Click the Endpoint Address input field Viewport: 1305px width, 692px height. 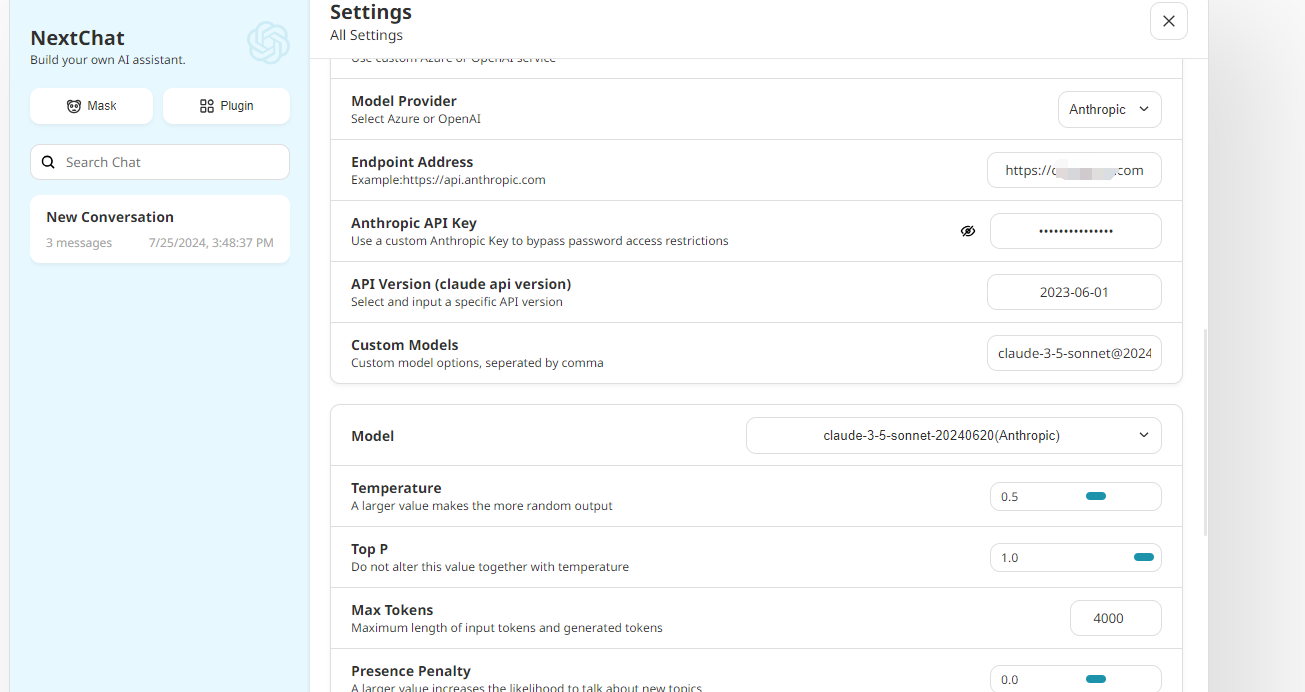coord(1074,171)
